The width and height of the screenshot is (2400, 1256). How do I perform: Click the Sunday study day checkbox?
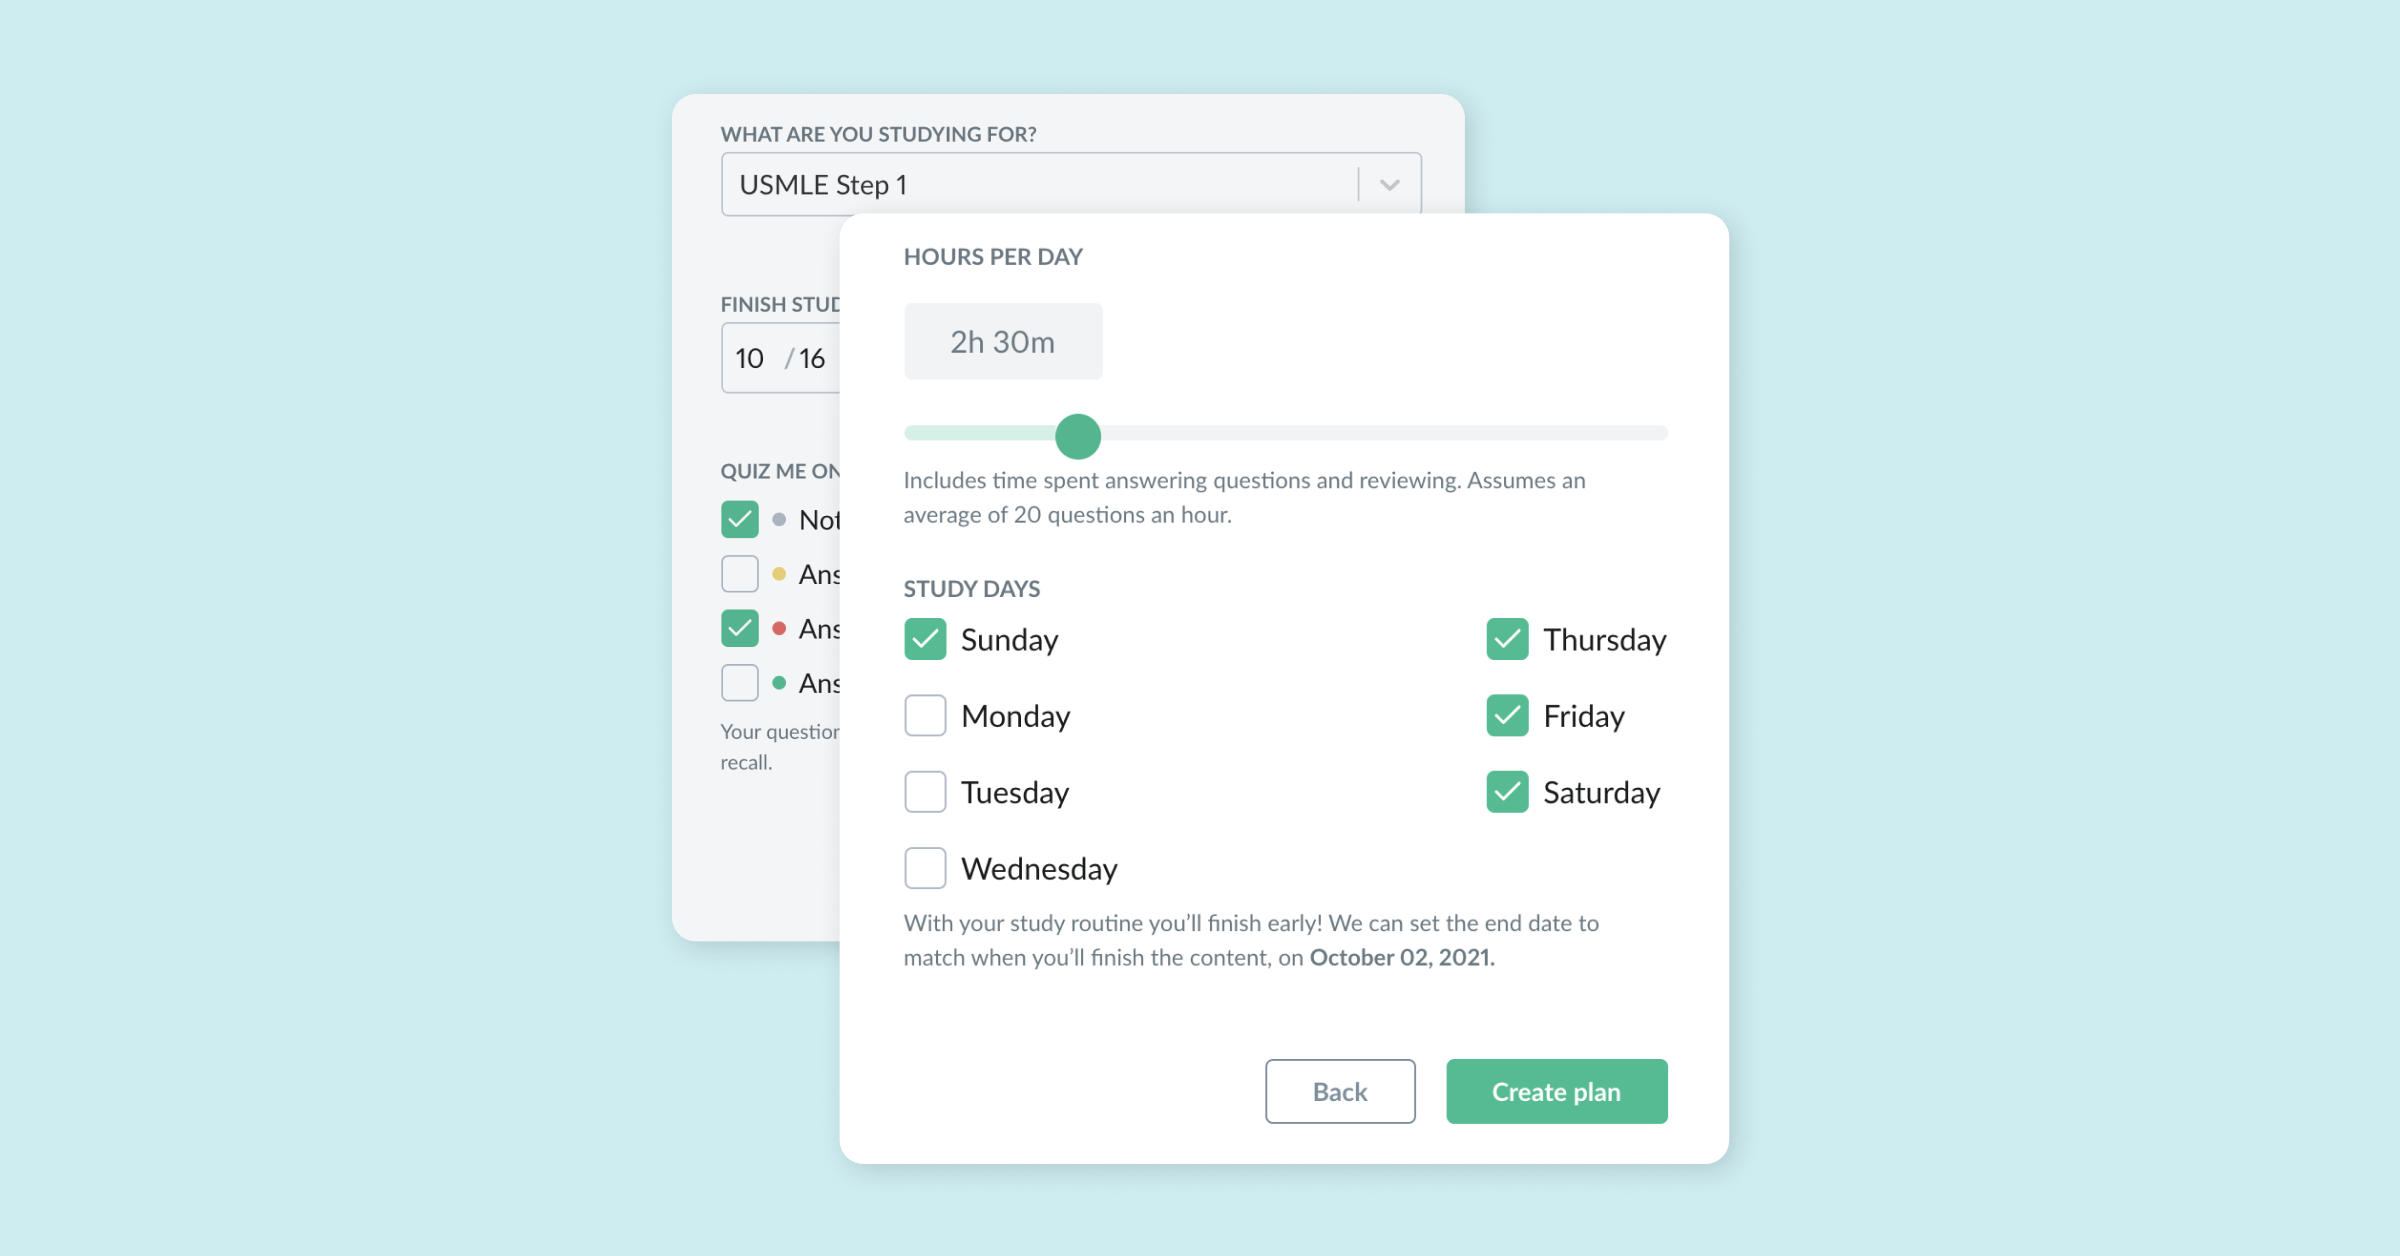pos(925,638)
